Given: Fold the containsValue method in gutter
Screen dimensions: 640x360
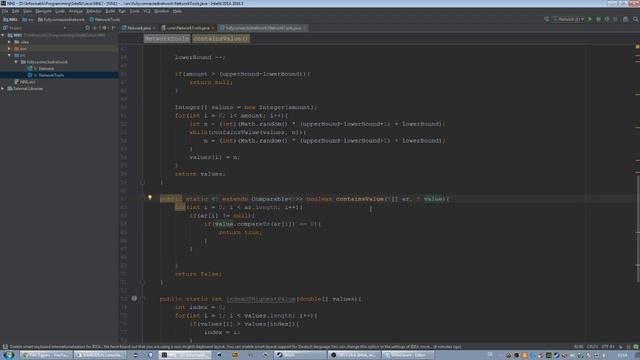Looking at the screenshot, I should 143,199.
